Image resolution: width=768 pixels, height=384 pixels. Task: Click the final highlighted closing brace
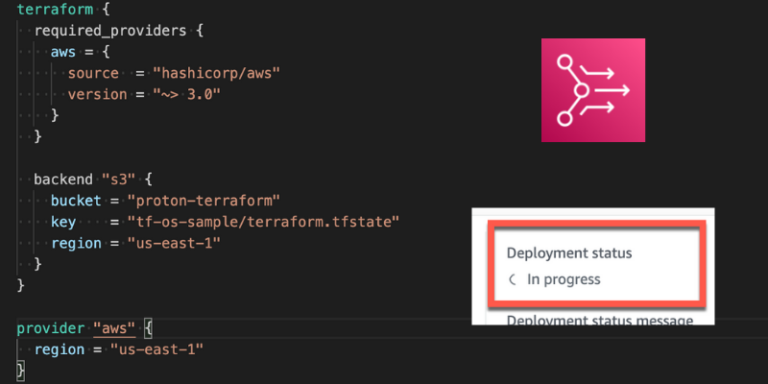[x=21, y=371]
